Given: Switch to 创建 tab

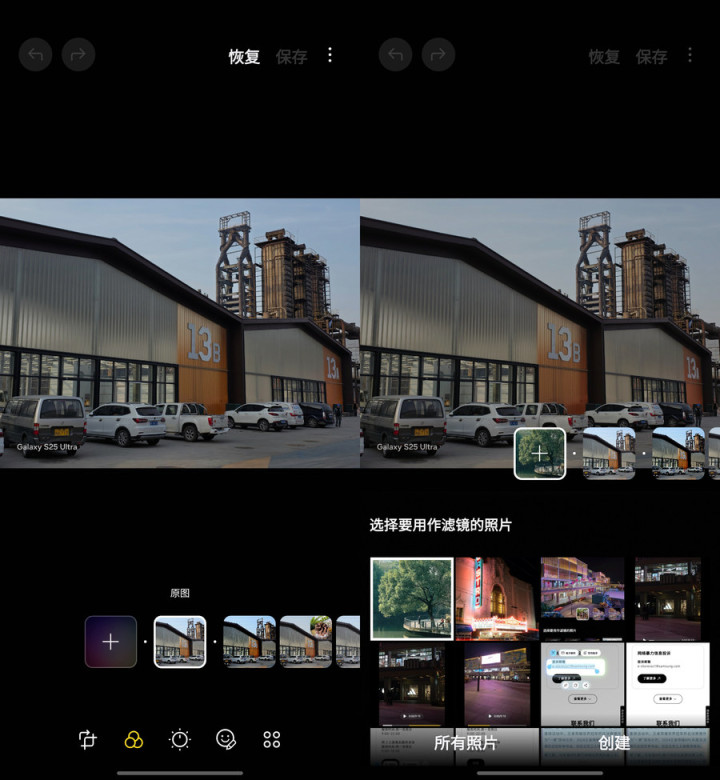Looking at the screenshot, I should click(x=614, y=743).
